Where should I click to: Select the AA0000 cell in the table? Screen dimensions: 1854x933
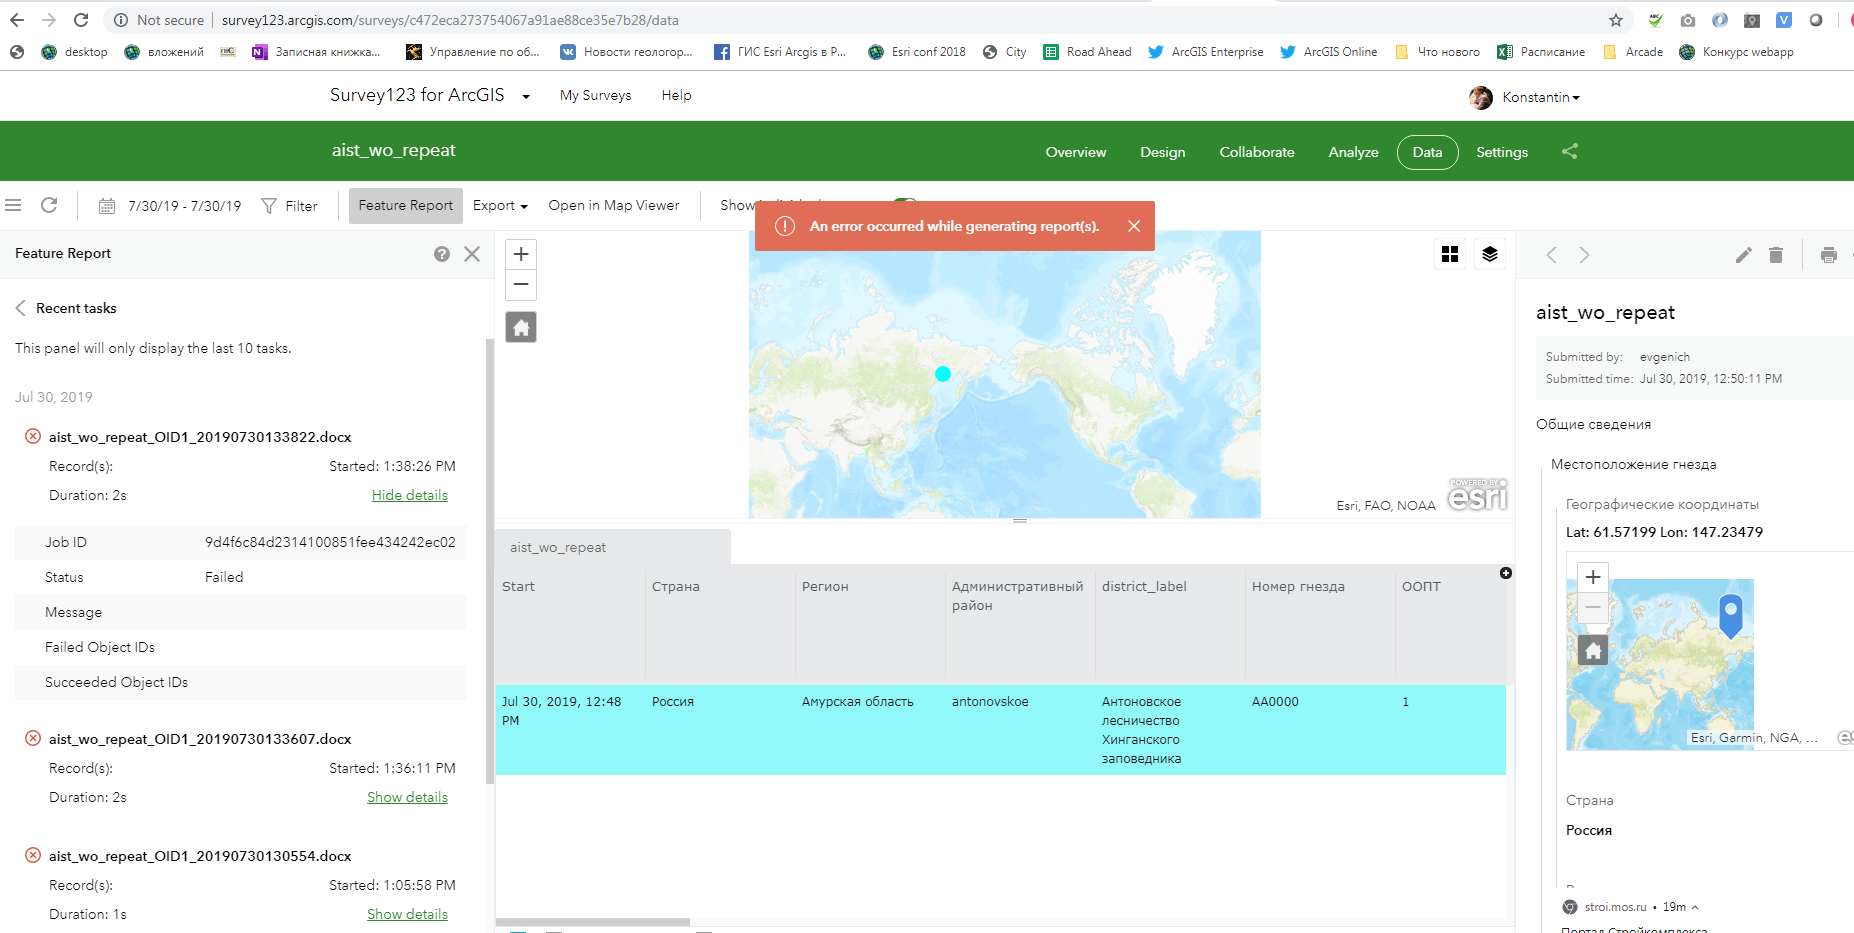[x=1320, y=730]
